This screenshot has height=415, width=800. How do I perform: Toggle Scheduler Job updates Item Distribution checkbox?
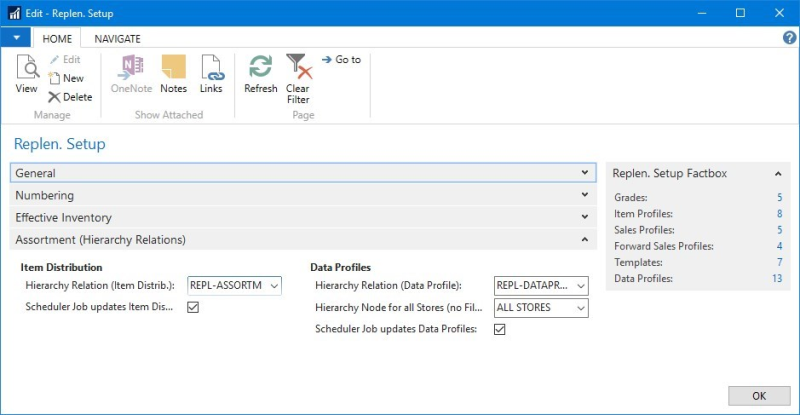194,307
